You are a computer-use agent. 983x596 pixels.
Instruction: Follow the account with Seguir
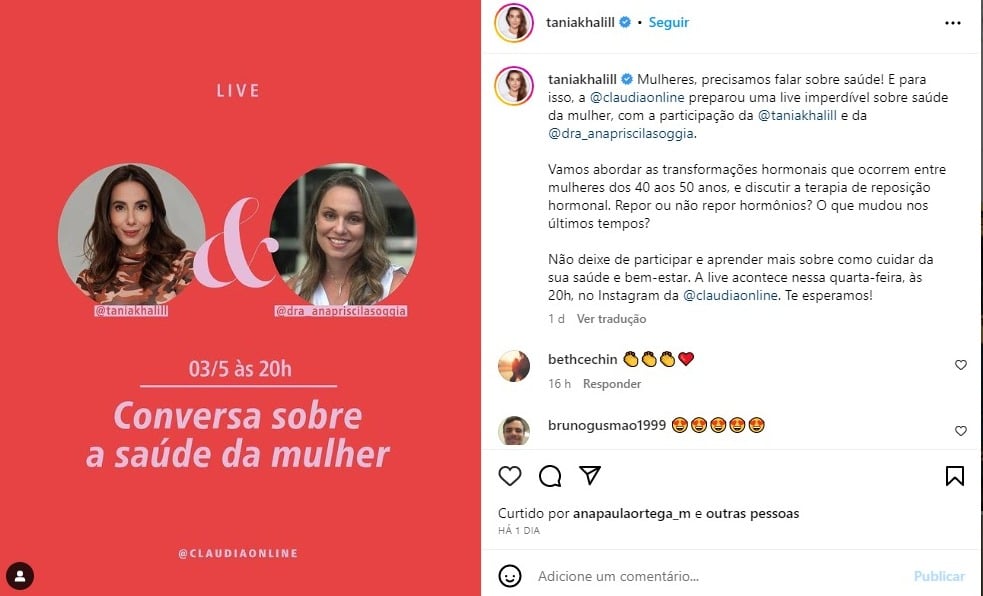tap(668, 23)
